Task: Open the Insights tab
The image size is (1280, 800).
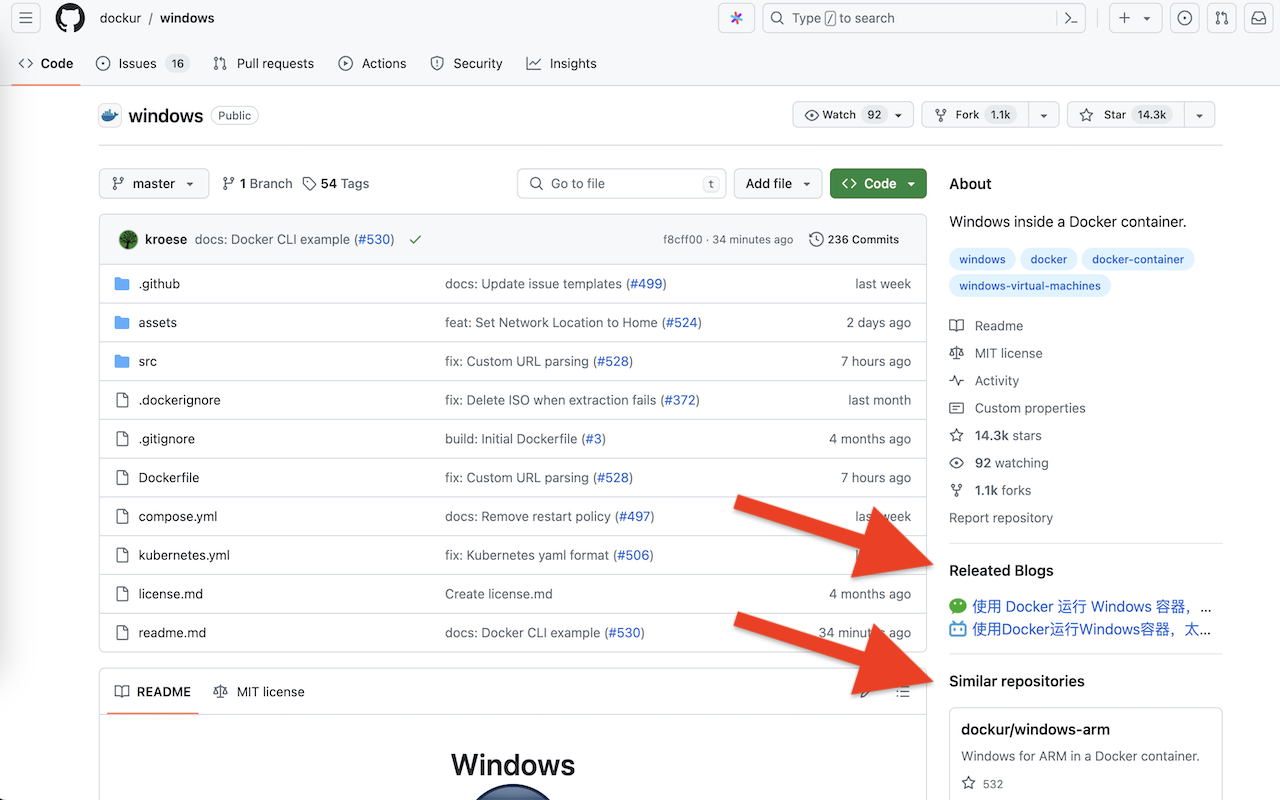Action: [x=561, y=63]
